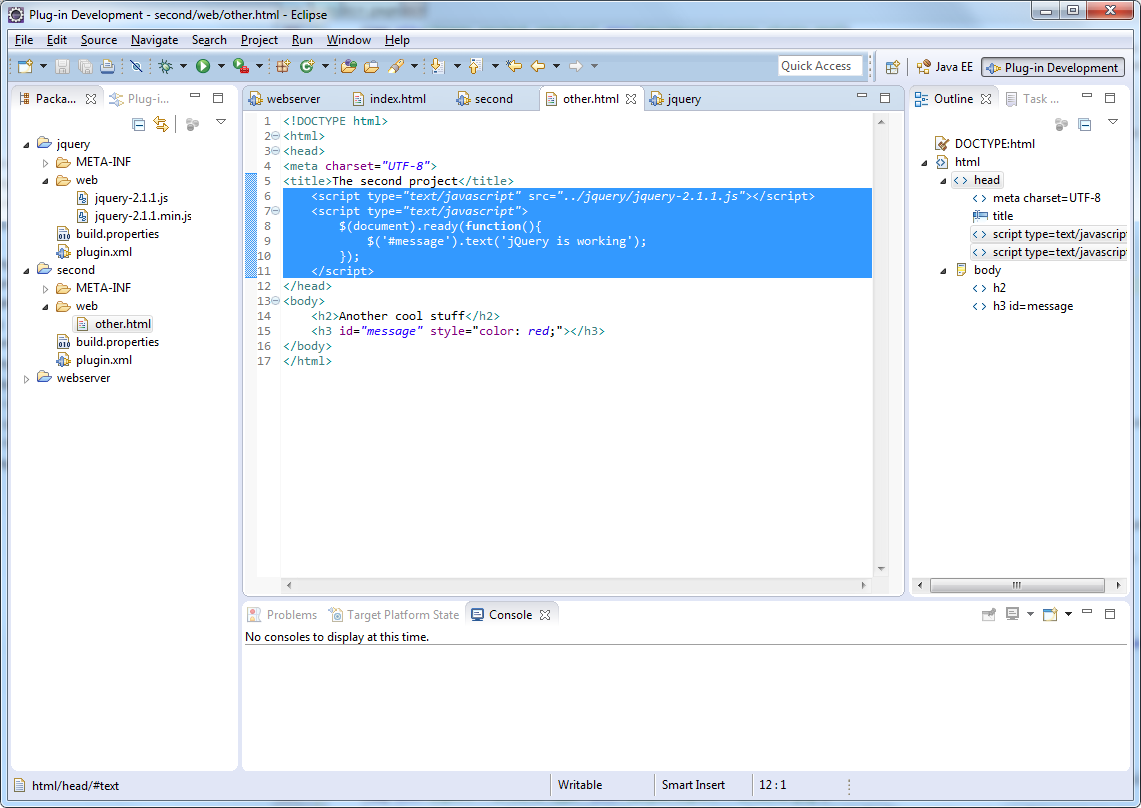Image resolution: width=1141 pixels, height=808 pixels.
Task: Close the other.html editor tab
Action: [631, 99]
